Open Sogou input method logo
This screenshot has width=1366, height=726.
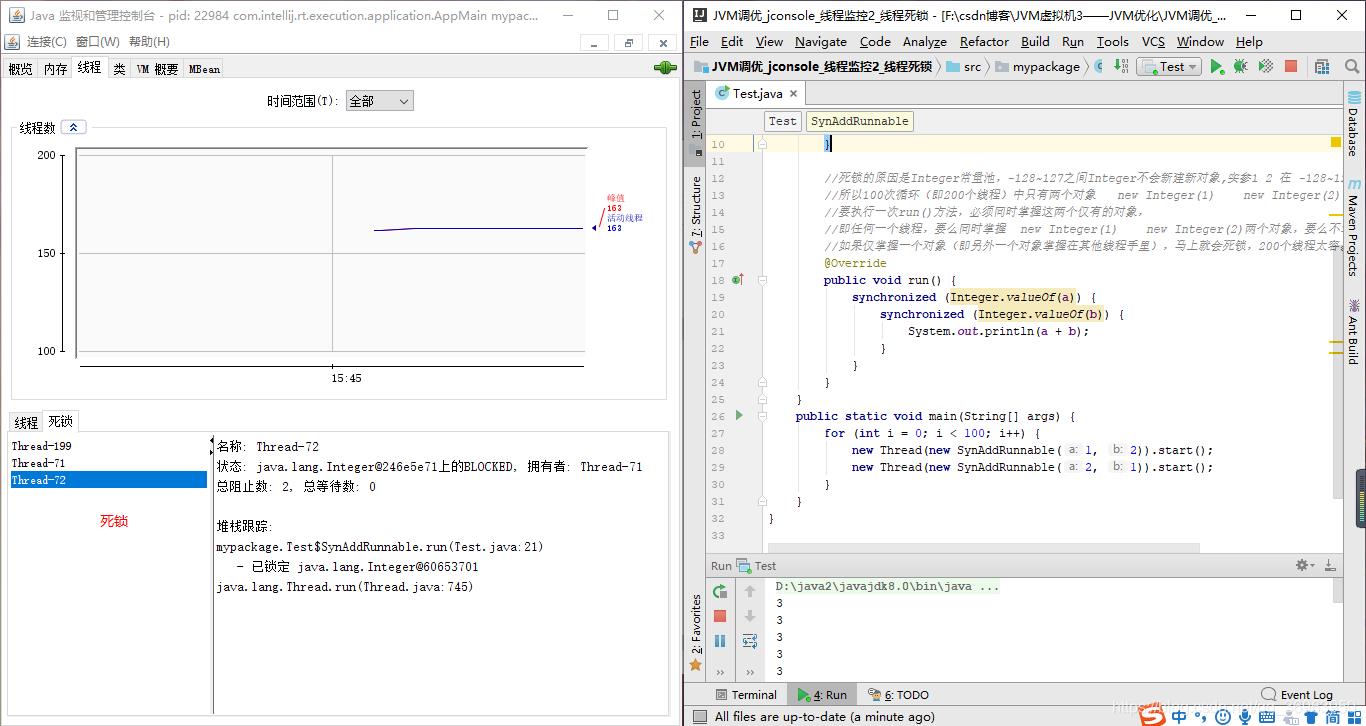point(1153,716)
